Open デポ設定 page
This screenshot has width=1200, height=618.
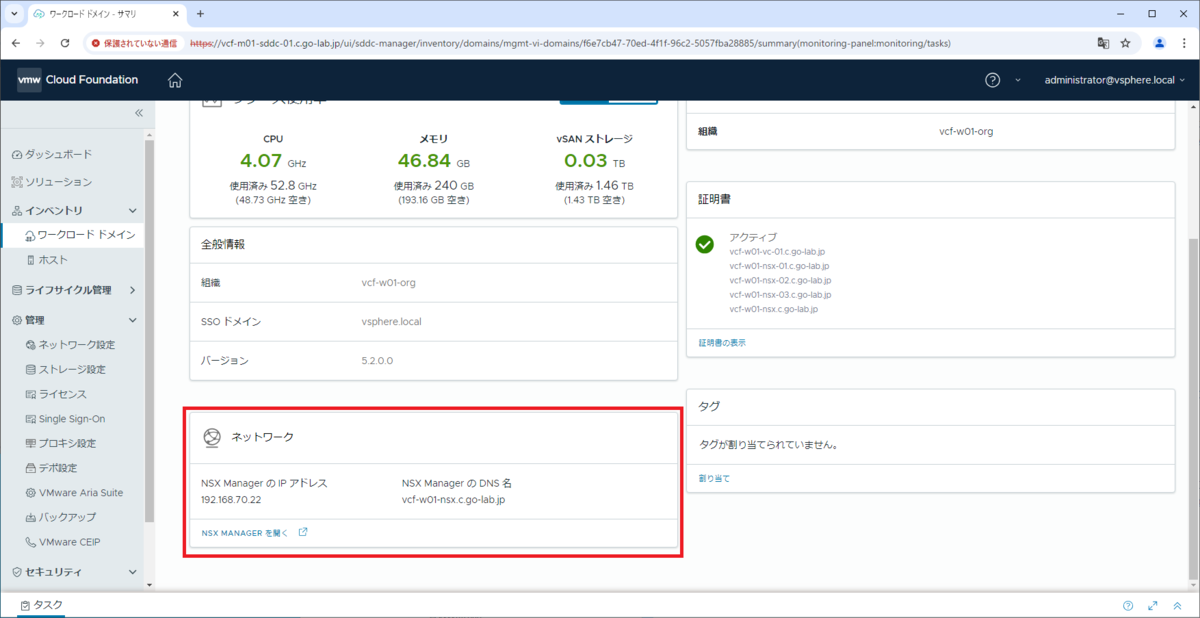coord(58,468)
